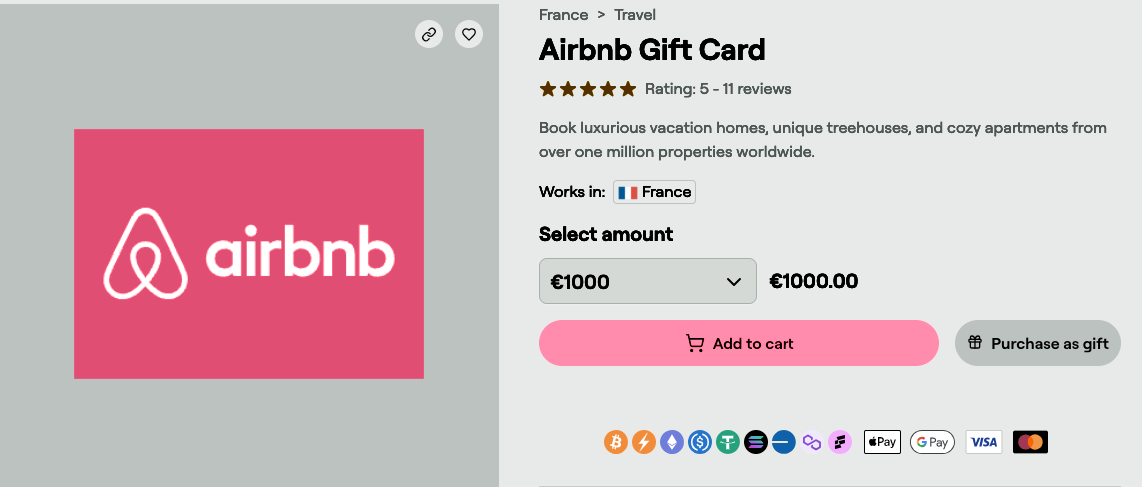This screenshot has width=1142, height=487.
Task: Click the Apple Pay badge
Action: [x=882, y=442]
